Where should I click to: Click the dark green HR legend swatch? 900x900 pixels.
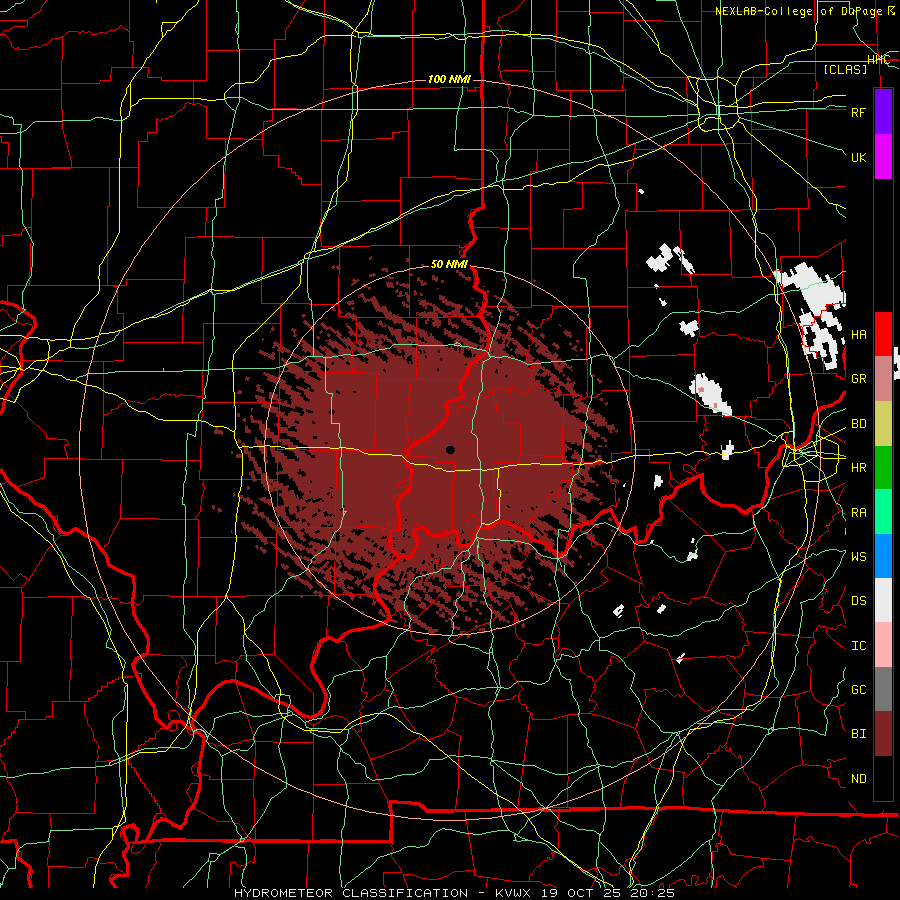point(883,468)
